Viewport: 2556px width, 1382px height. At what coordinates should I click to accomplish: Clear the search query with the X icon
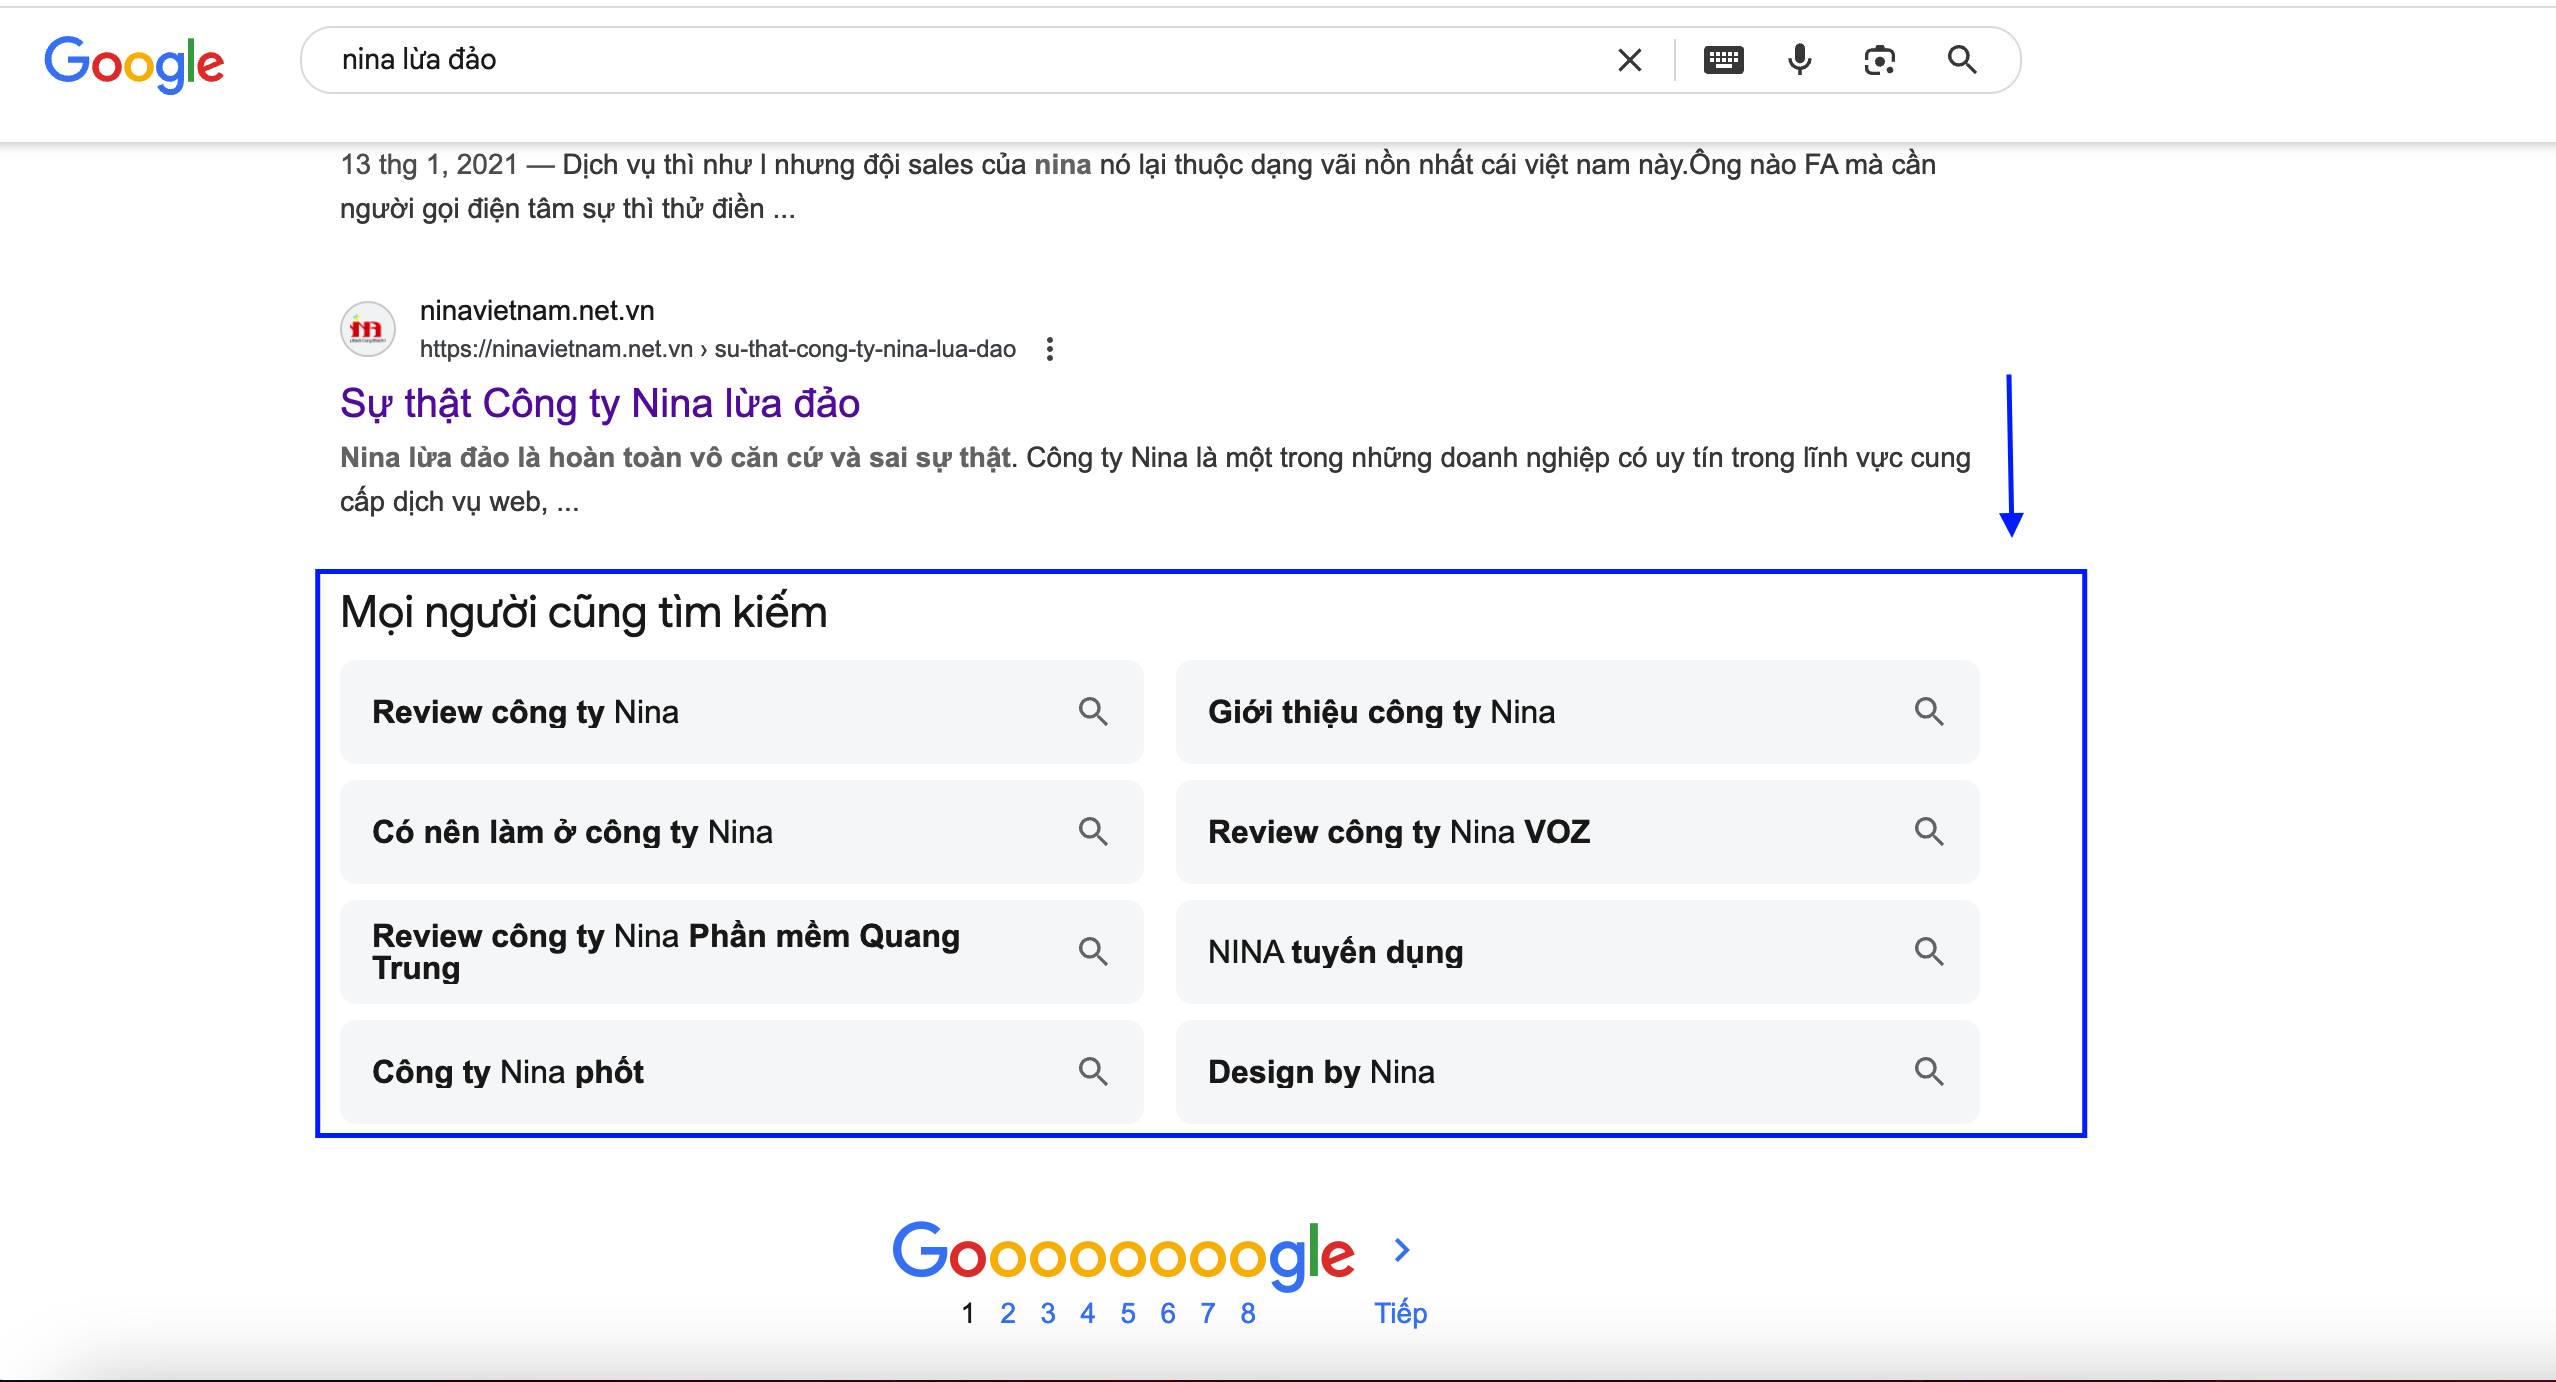[x=1630, y=60]
